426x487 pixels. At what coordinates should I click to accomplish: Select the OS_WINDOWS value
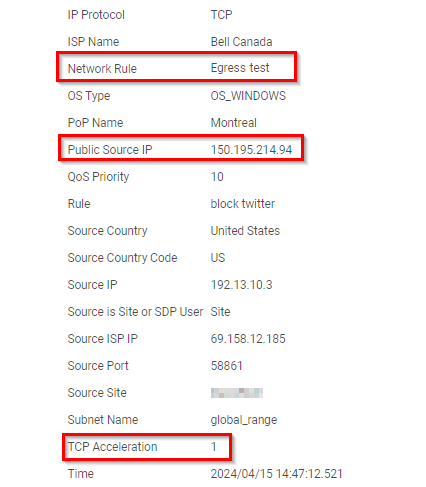pos(248,96)
